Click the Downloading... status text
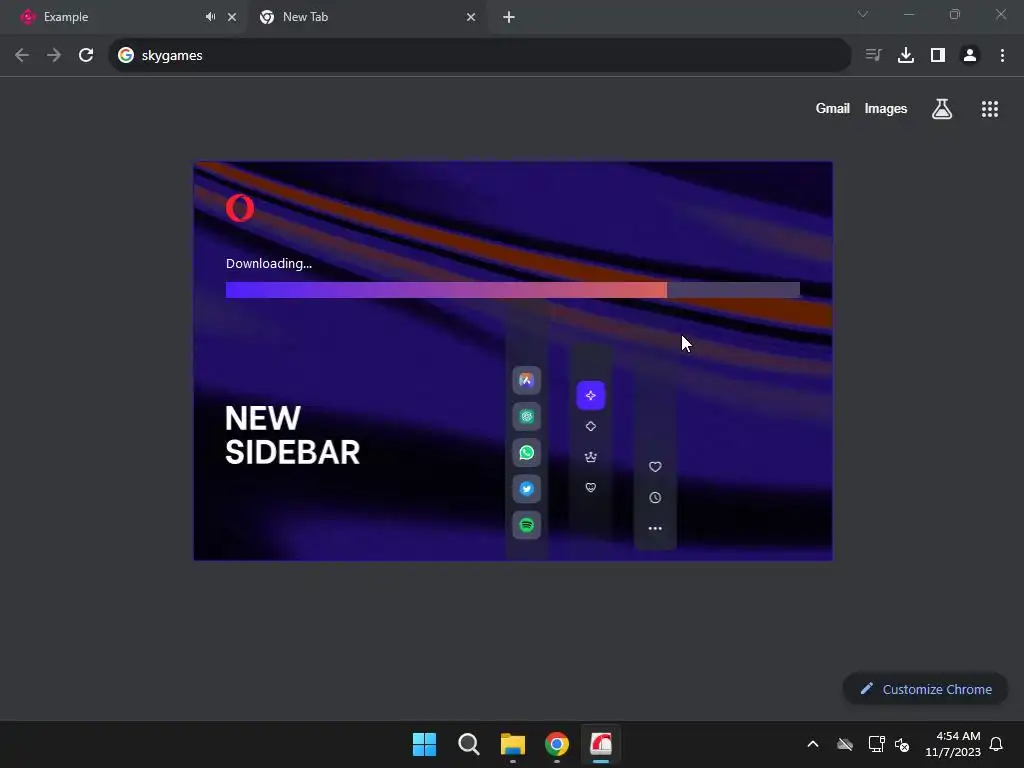This screenshot has height=768, width=1024. [268, 263]
